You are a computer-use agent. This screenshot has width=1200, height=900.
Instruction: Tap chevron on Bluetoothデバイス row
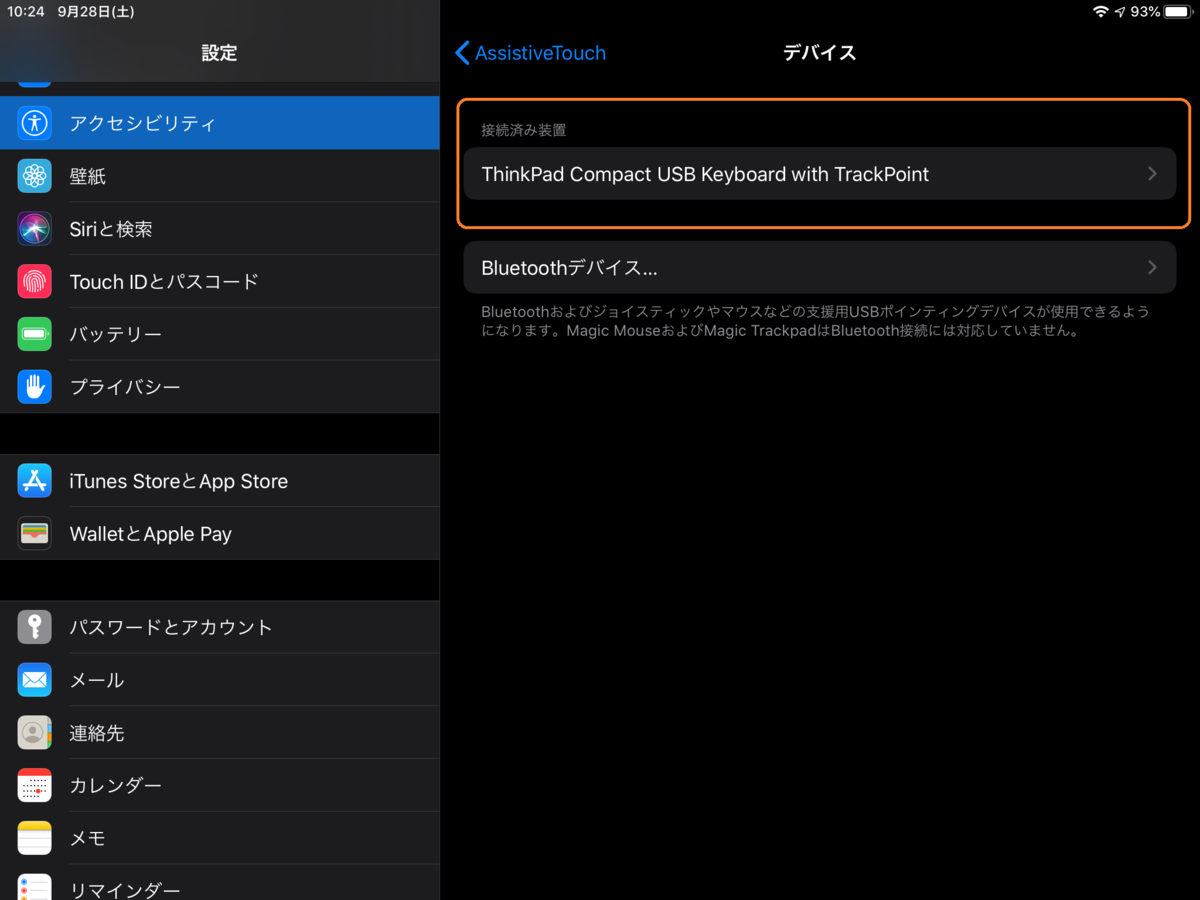(x=1152, y=268)
